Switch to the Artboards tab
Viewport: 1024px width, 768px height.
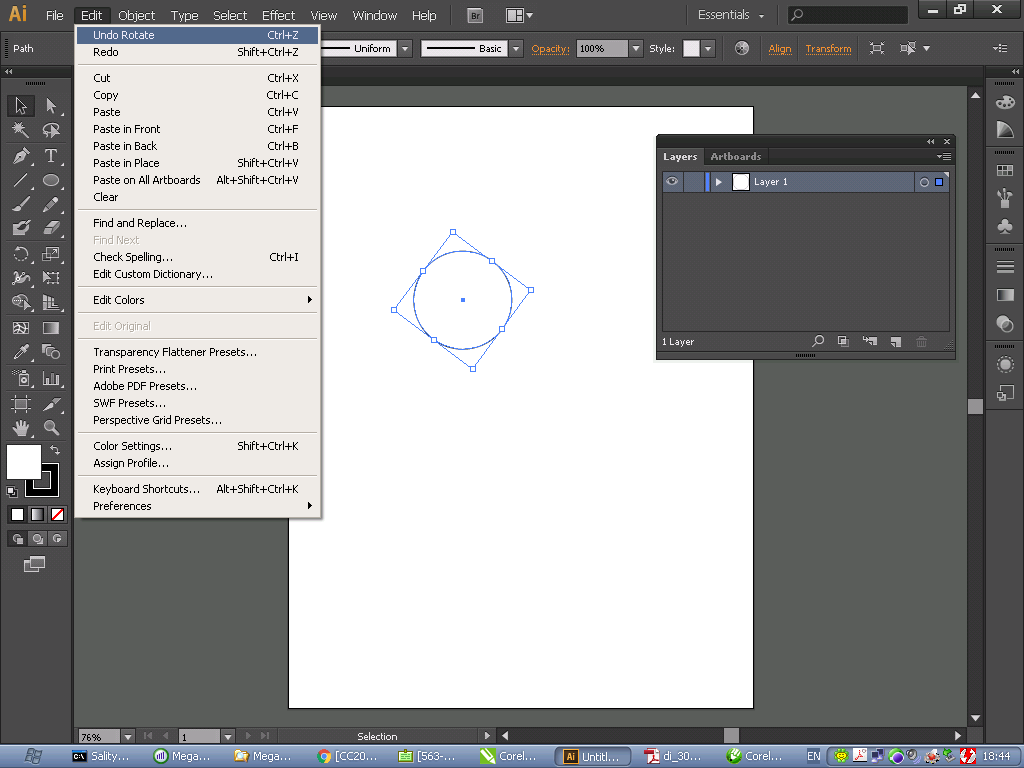(735, 157)
